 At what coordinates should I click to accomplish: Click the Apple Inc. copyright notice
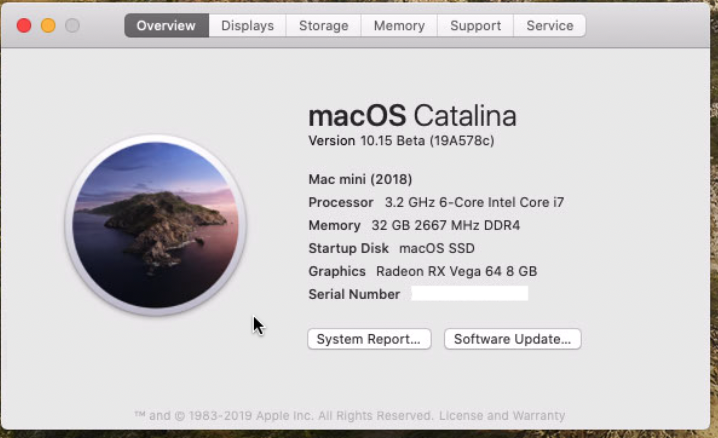coord(283,416)
